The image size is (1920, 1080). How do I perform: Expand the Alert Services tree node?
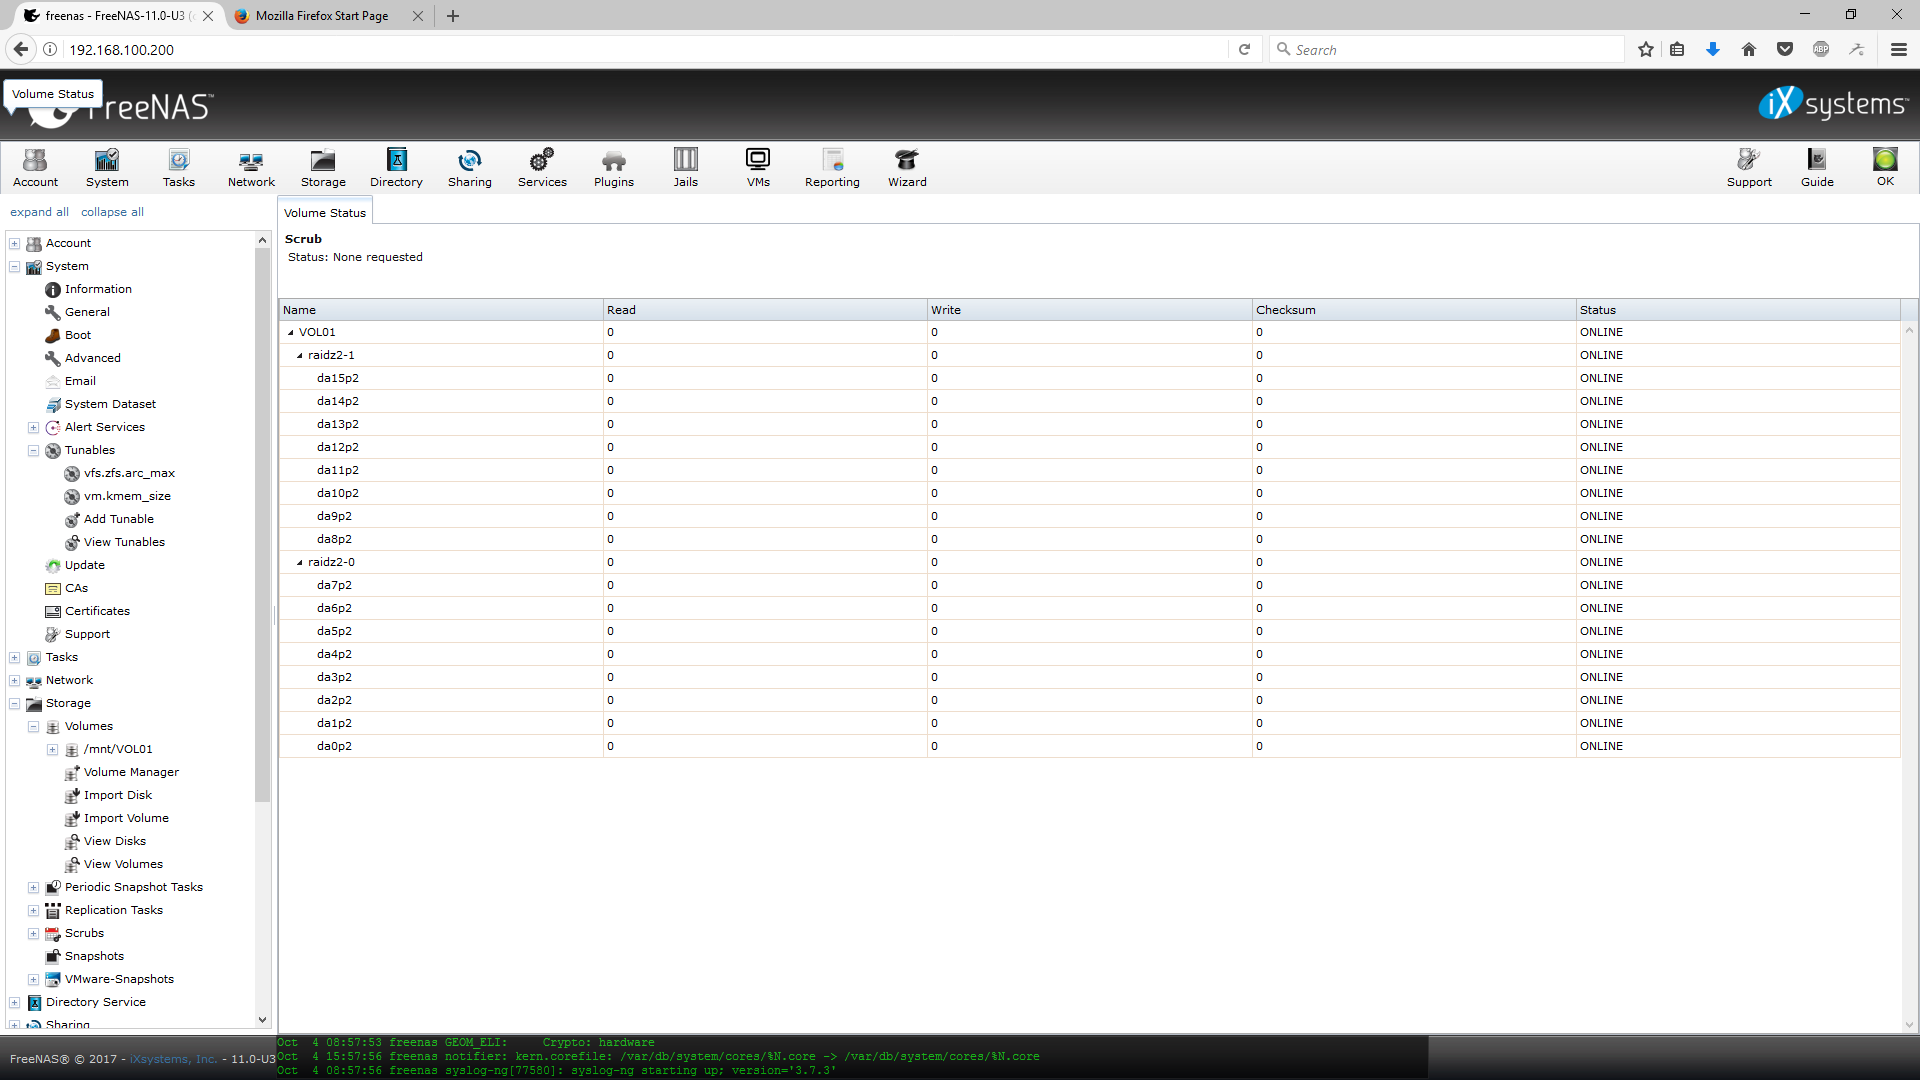(x=33, y=428)
